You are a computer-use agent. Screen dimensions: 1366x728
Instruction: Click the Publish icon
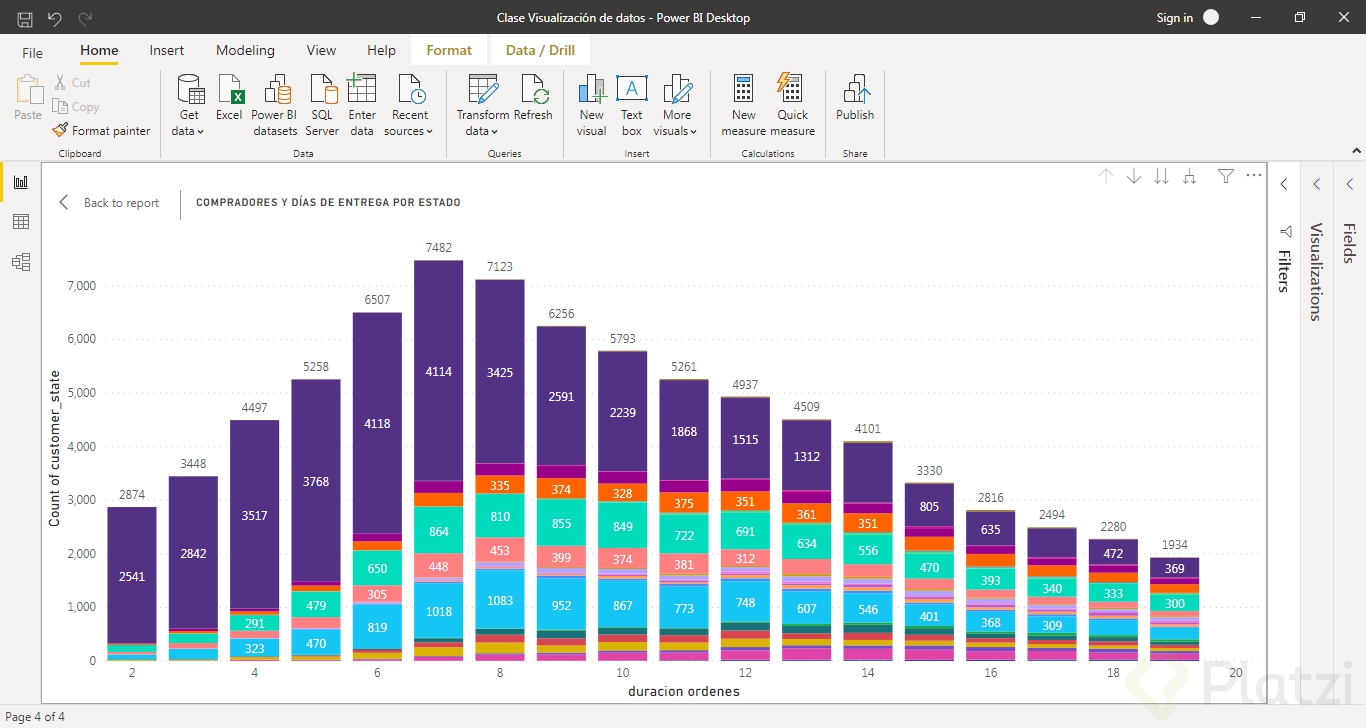(x=855, y=90)
